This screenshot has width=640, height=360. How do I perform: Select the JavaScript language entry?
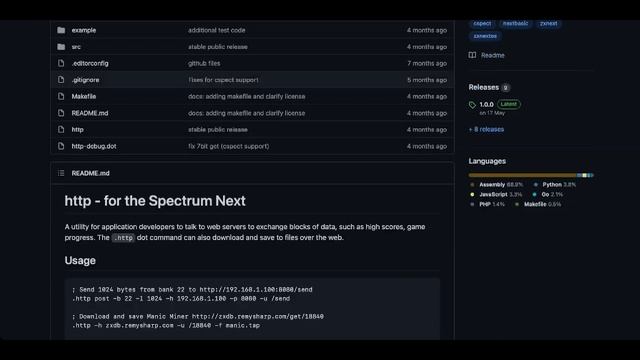pos(496,194)
